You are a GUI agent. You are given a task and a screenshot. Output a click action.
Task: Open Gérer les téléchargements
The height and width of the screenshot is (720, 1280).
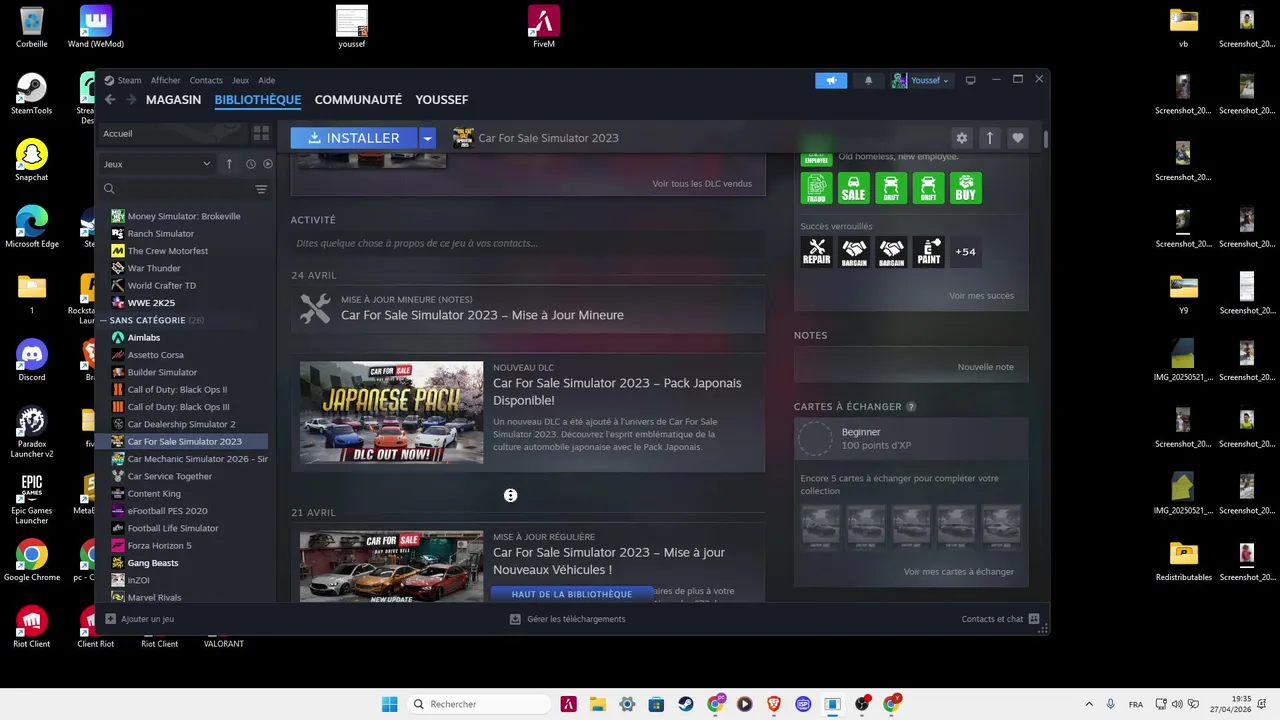coord(567,619)
